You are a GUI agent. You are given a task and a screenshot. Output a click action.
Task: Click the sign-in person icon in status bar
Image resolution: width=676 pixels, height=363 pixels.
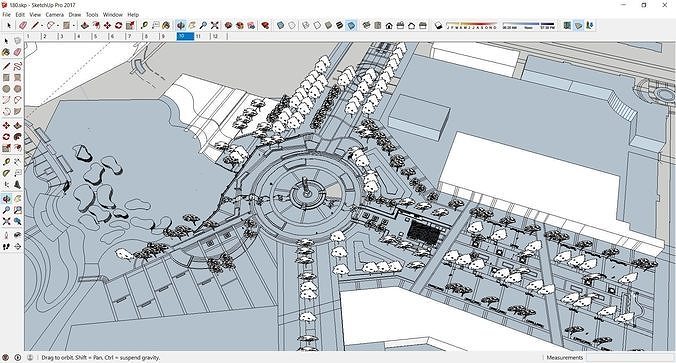(30, 357)
